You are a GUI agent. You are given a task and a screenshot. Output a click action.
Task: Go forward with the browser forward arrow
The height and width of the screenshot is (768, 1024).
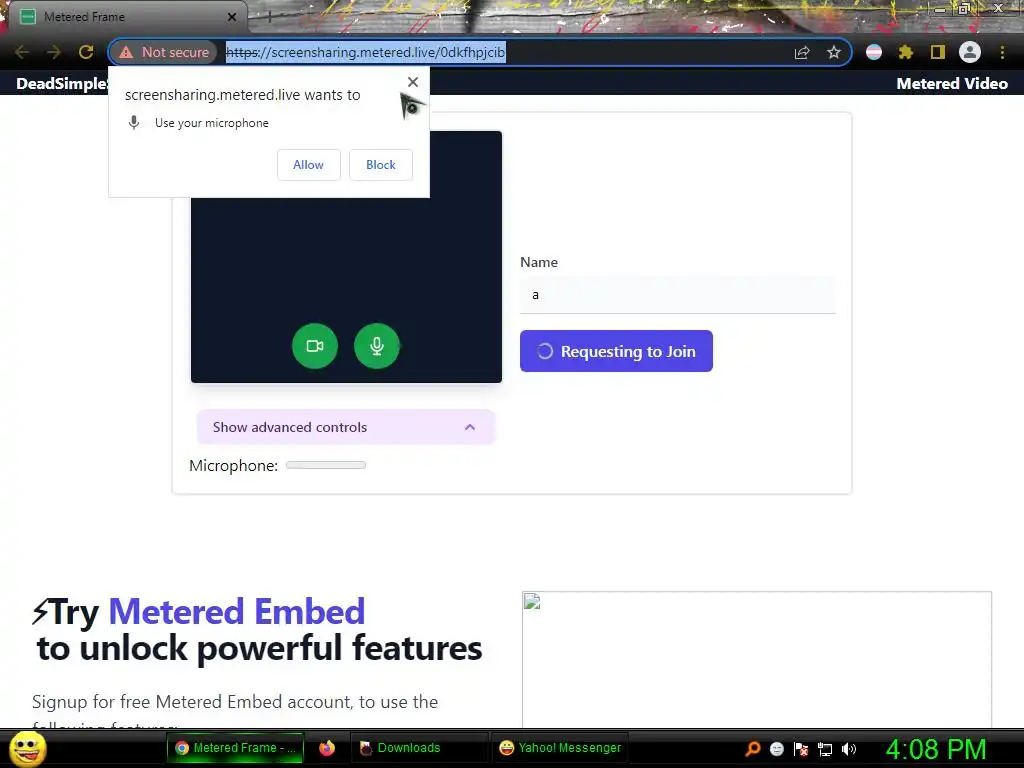54,52
